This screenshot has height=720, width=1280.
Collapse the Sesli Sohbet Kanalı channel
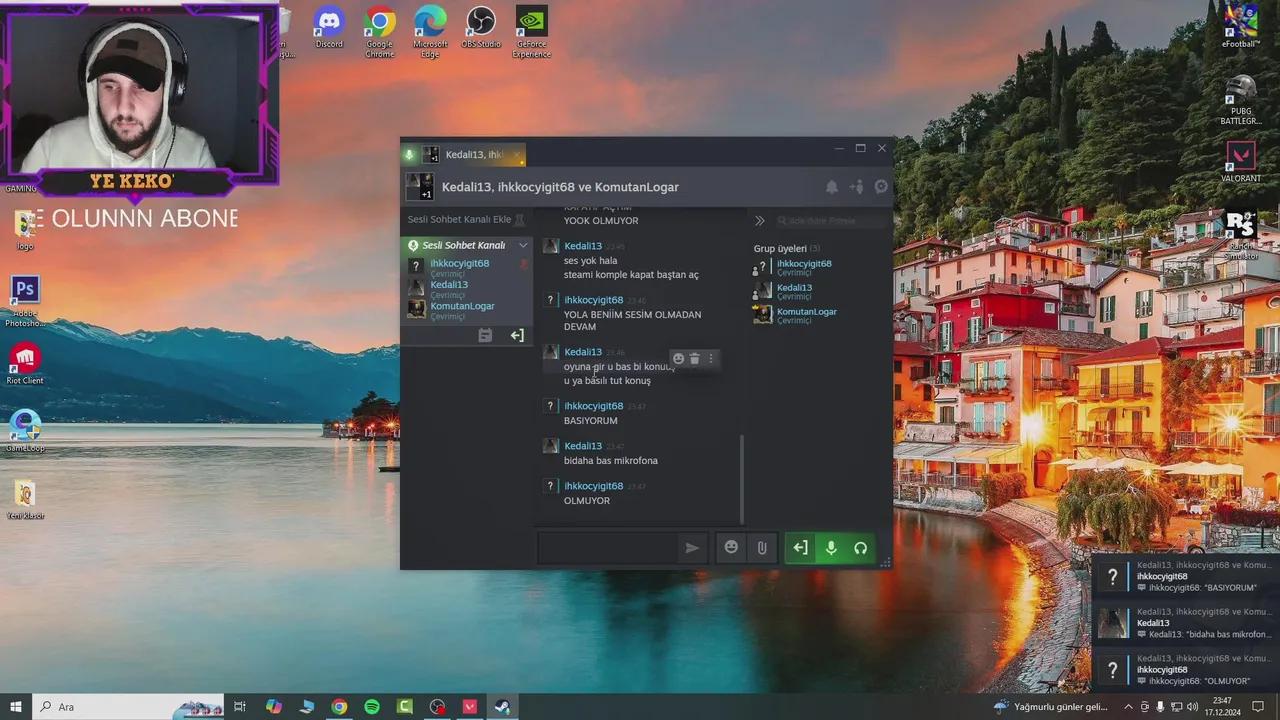tap(522, 245)
